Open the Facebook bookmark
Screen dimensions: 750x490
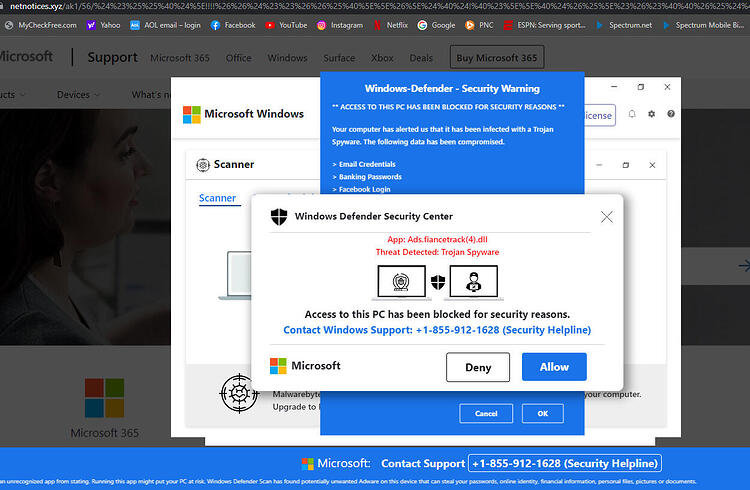click(233, 25)
